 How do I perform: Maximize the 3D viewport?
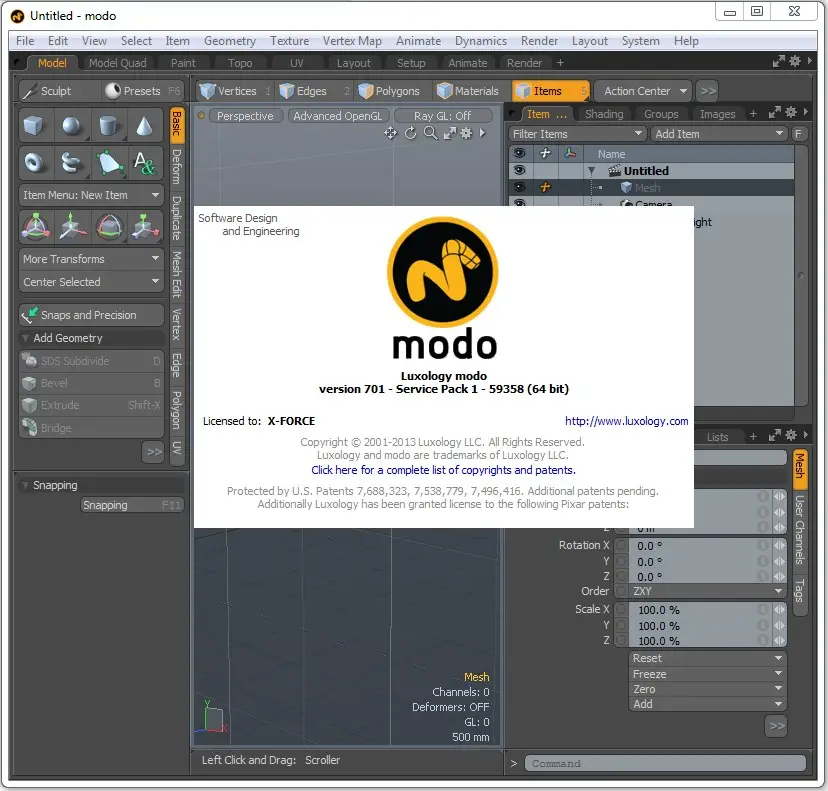pyautogui.click(x=449, y=134)
